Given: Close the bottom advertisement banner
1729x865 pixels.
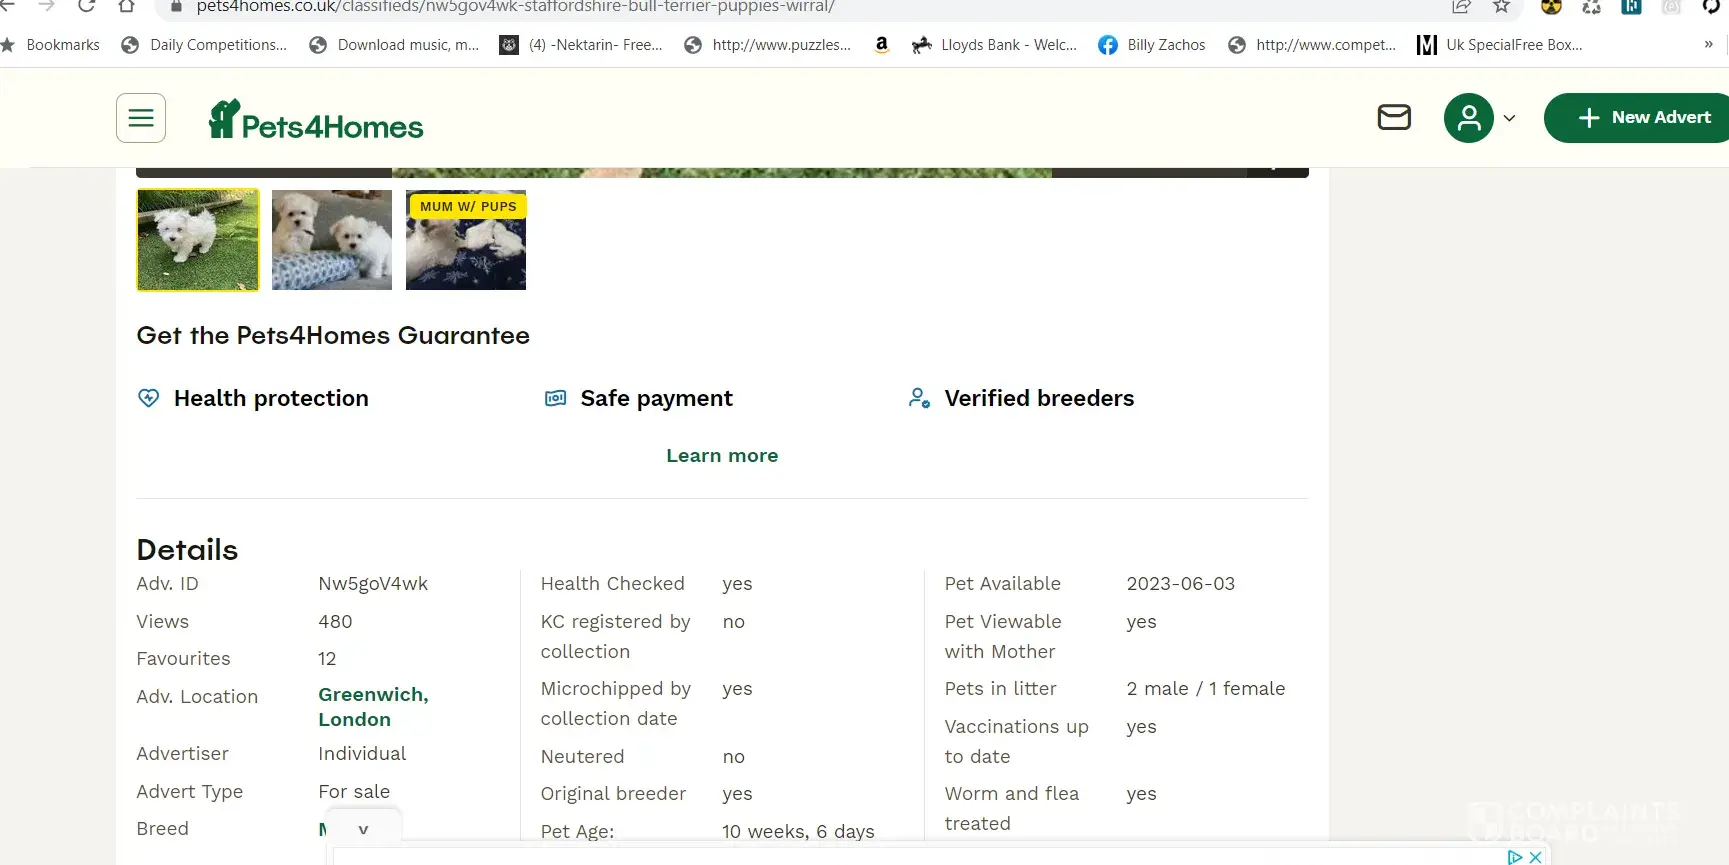Looking at the screenshot, I should [1535, 857].
